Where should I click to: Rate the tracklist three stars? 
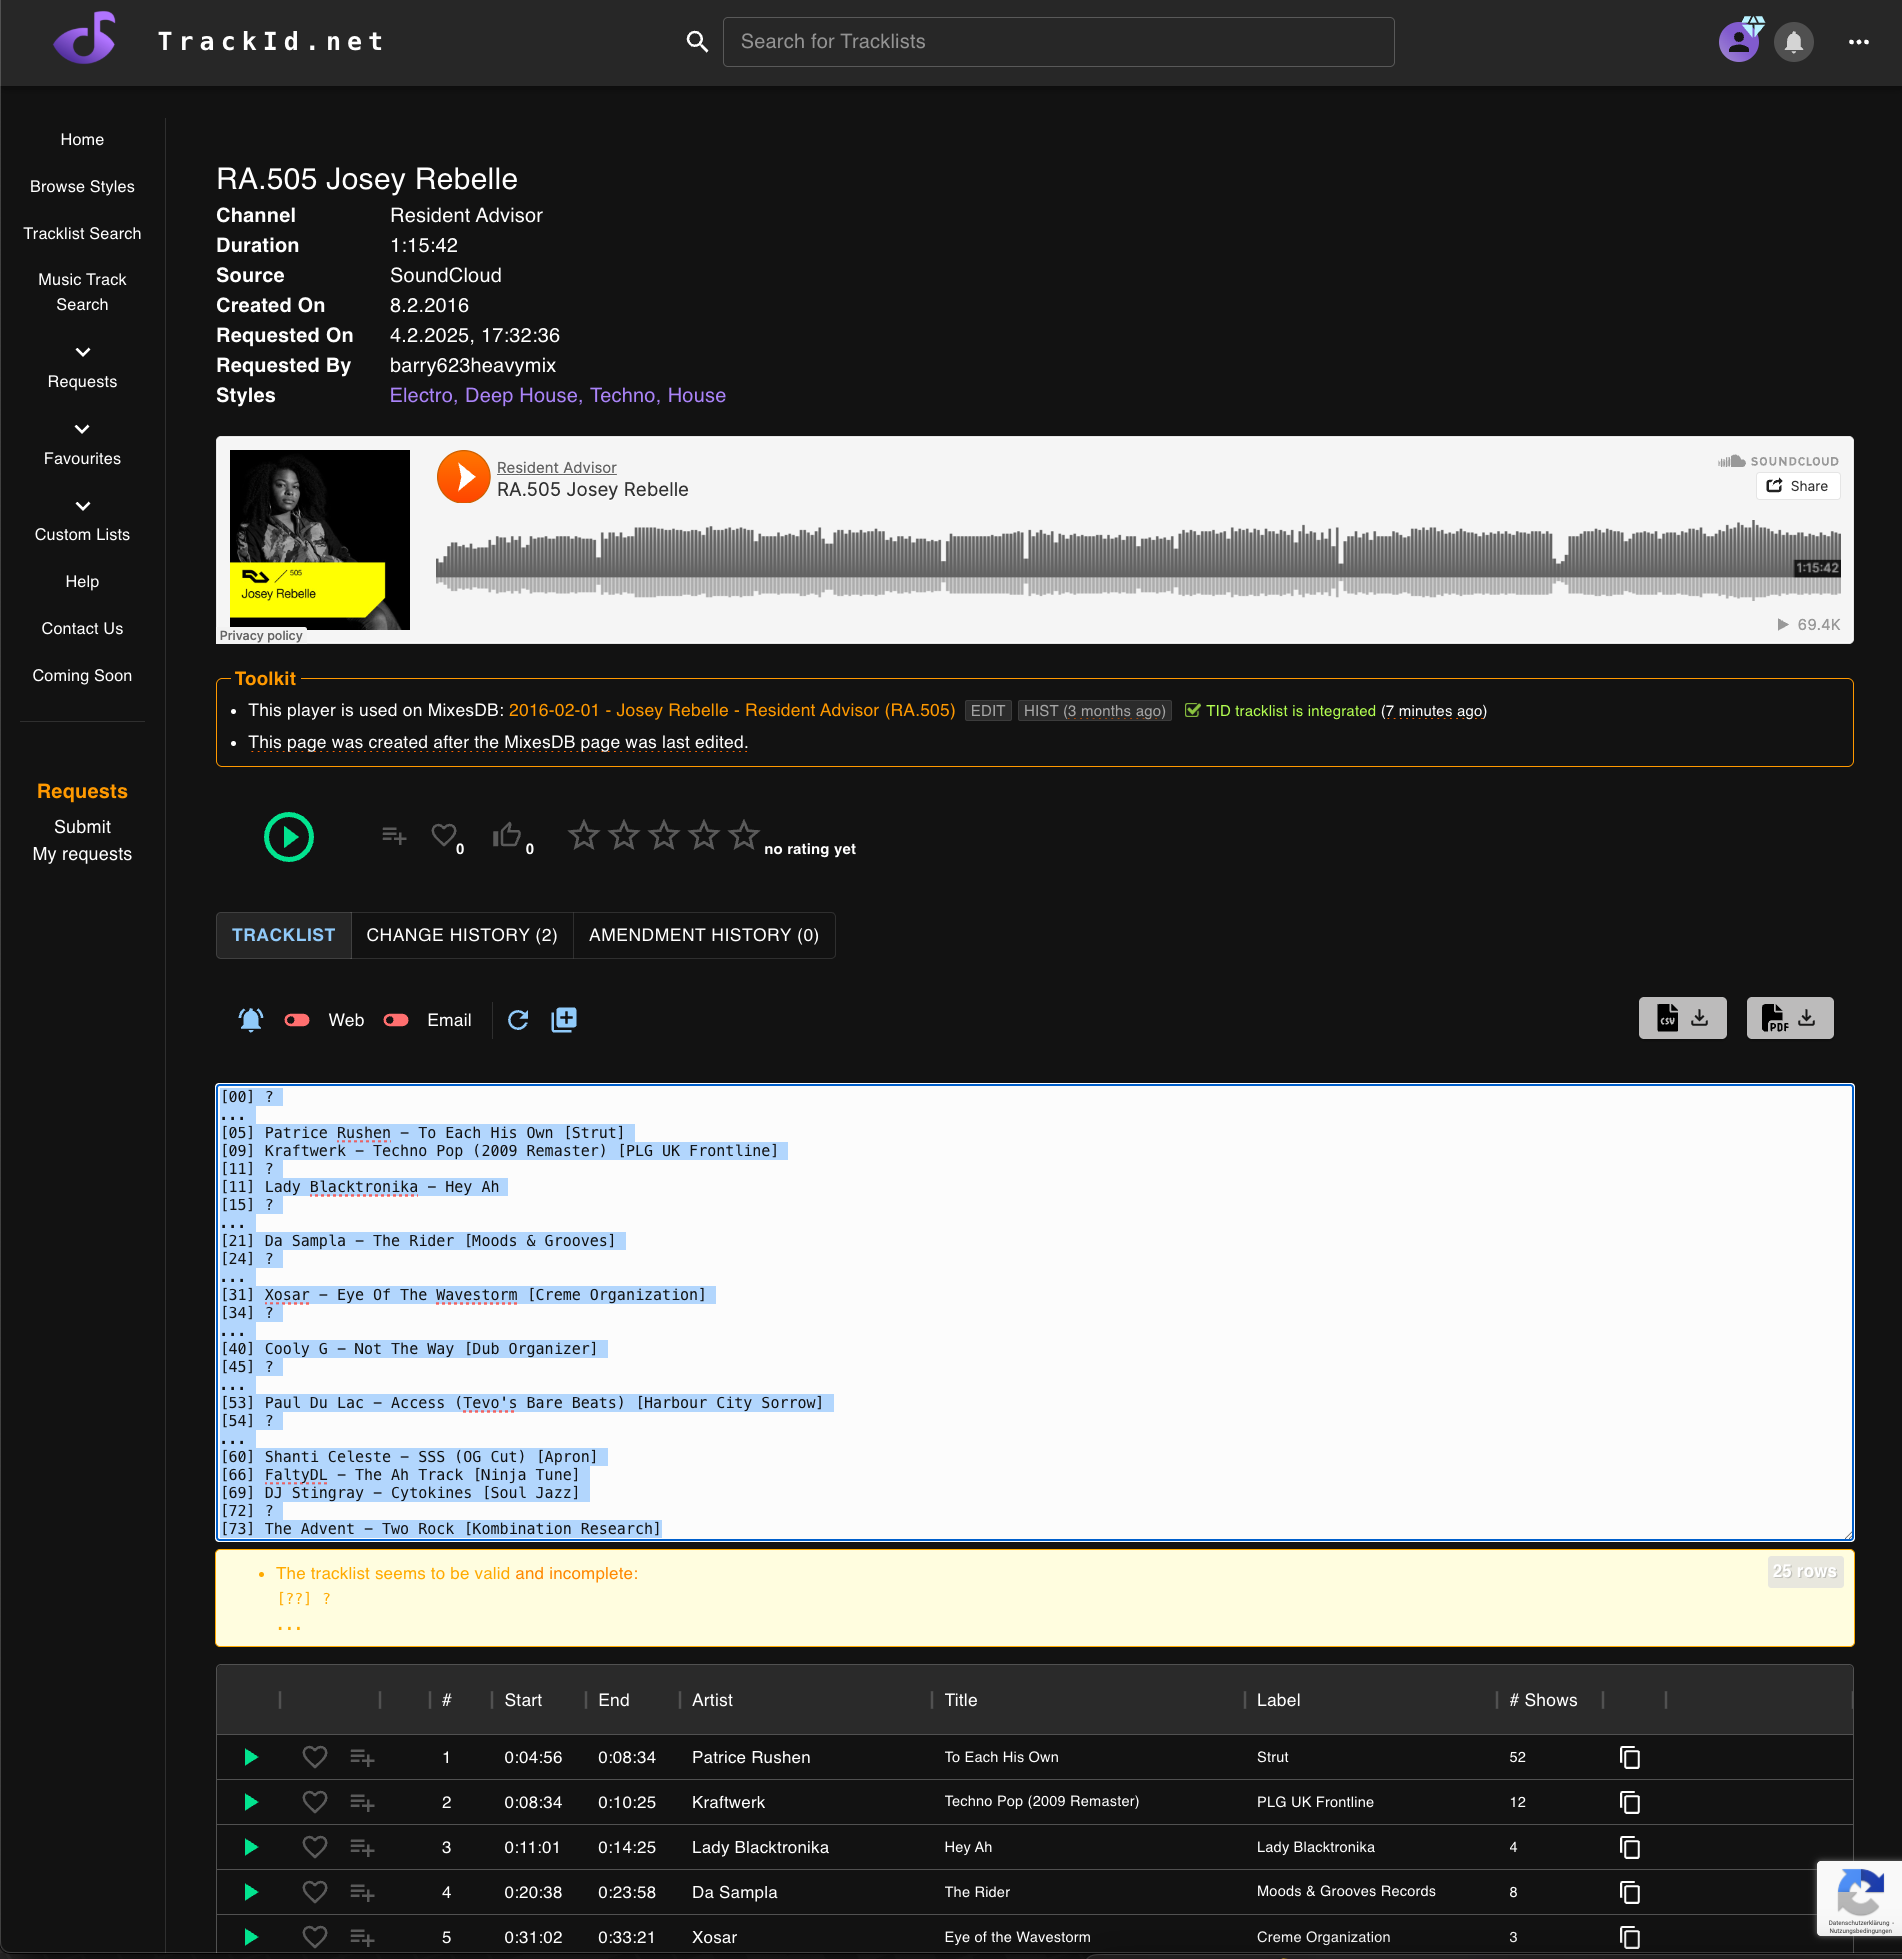664,835
